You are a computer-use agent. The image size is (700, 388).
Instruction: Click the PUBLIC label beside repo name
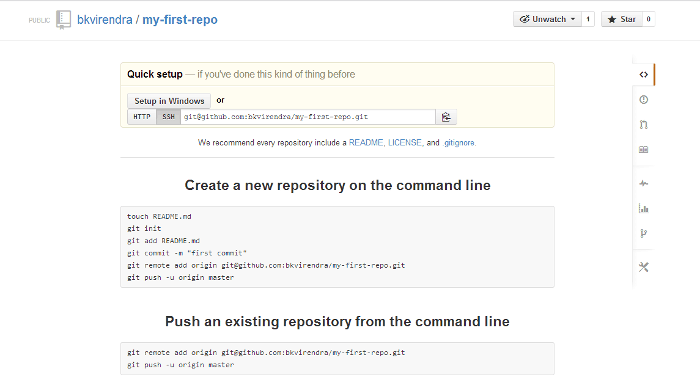coord(39,21)
